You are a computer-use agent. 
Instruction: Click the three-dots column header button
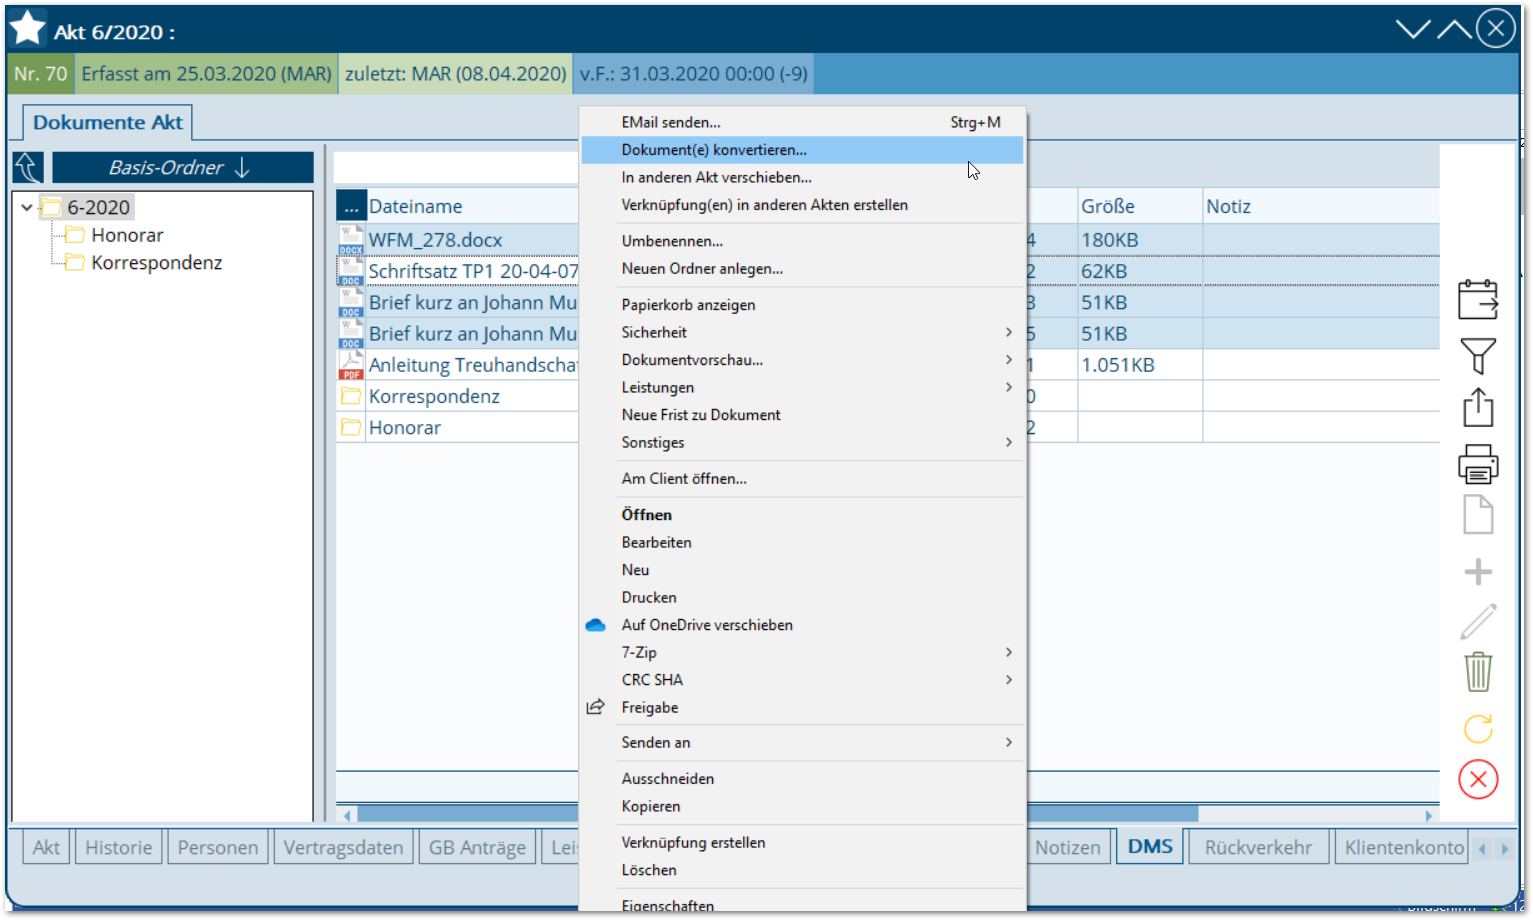pyautogui.click(x=351, y=206)
